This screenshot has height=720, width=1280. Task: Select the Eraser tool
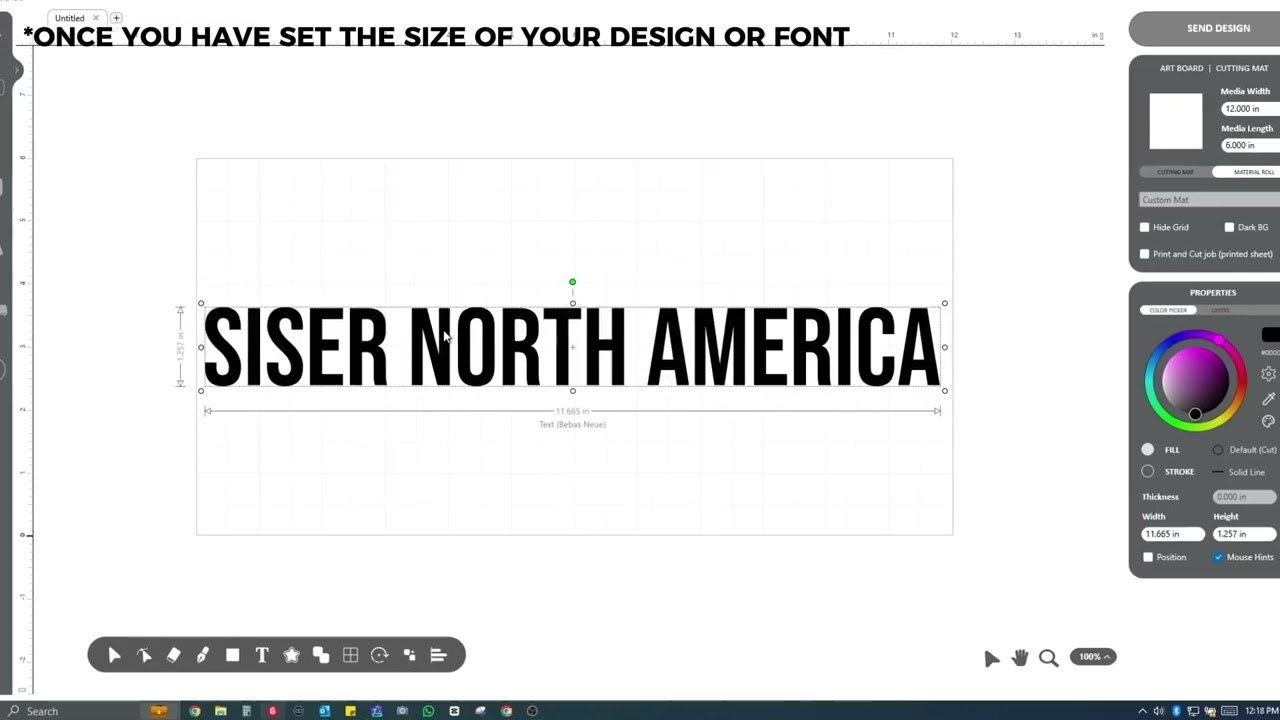click(173, 655)
